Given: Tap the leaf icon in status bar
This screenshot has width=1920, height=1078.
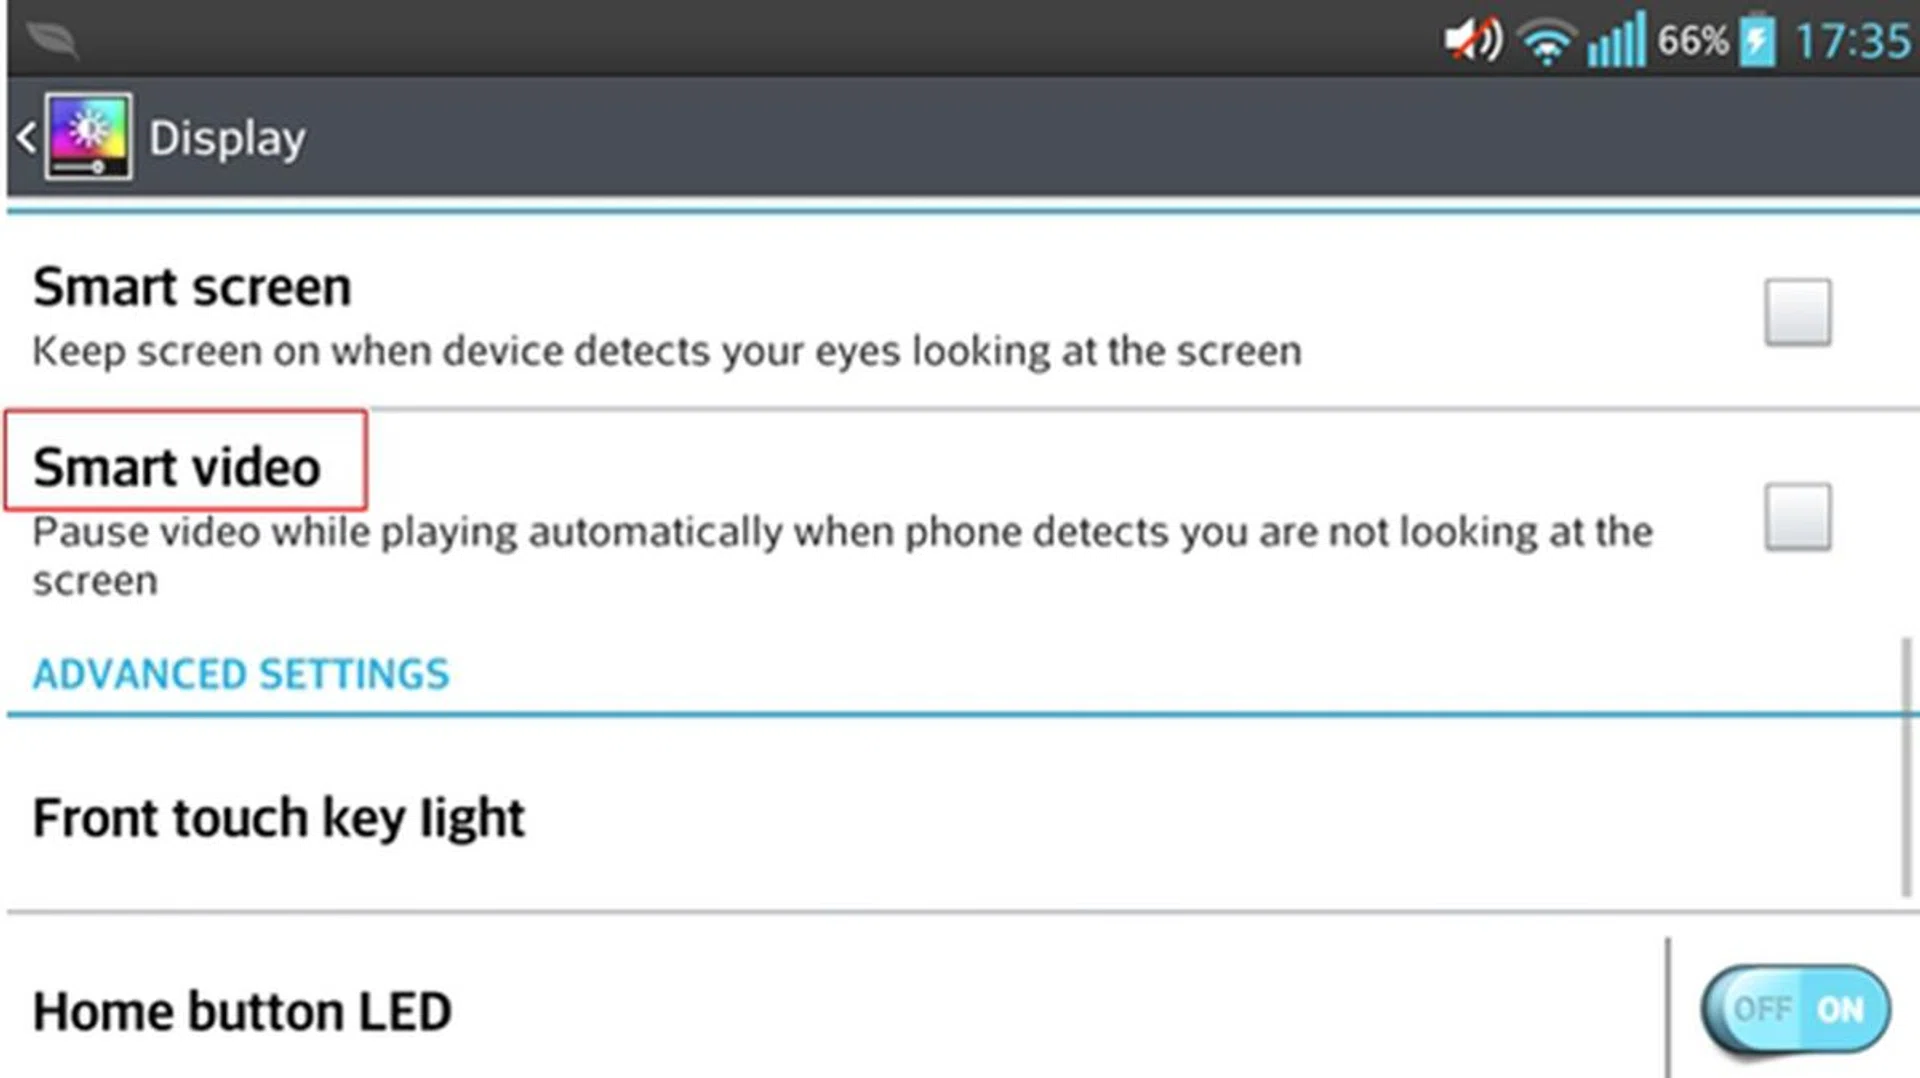Looking at the screenshot, I should (x=52, y=40).
